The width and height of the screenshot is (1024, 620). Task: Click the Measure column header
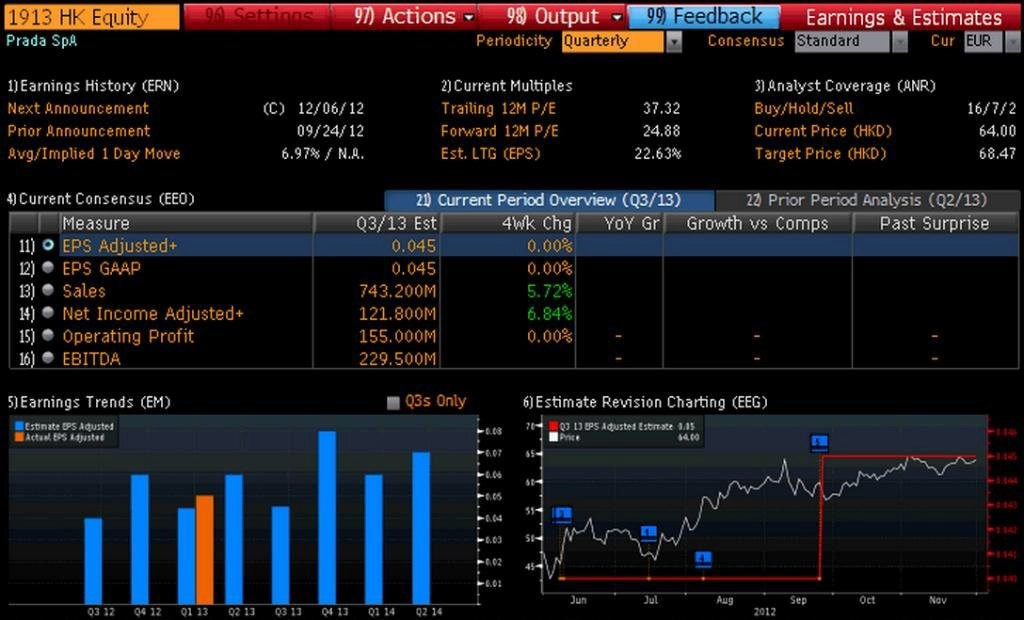186,223
